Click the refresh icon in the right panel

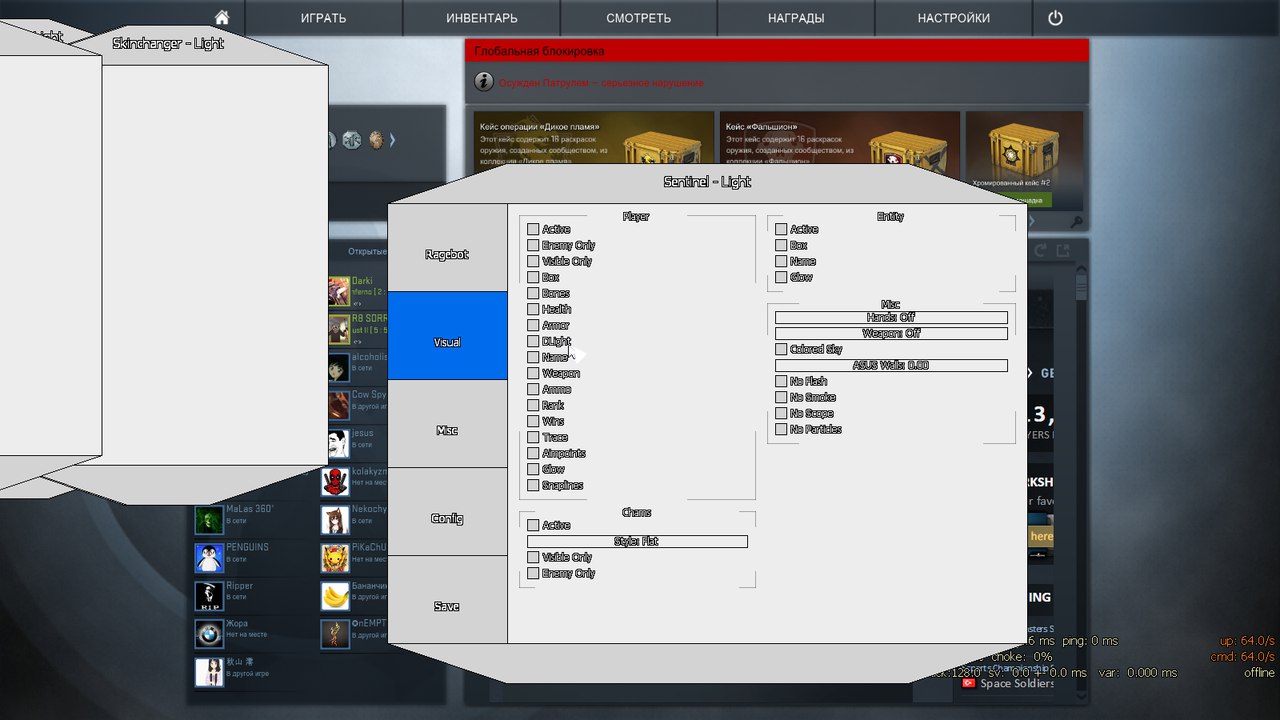pos(1040,251)
